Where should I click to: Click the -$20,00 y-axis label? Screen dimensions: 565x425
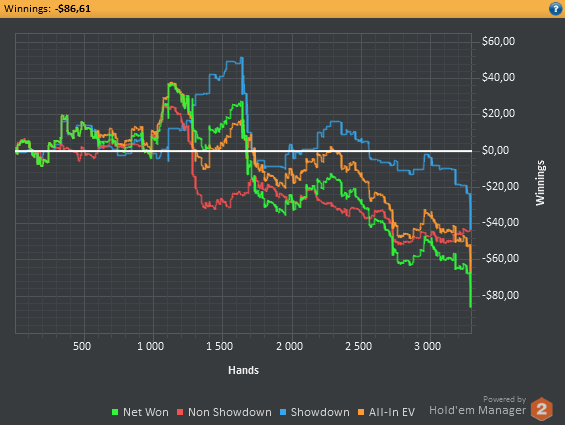tap(501, 186)
